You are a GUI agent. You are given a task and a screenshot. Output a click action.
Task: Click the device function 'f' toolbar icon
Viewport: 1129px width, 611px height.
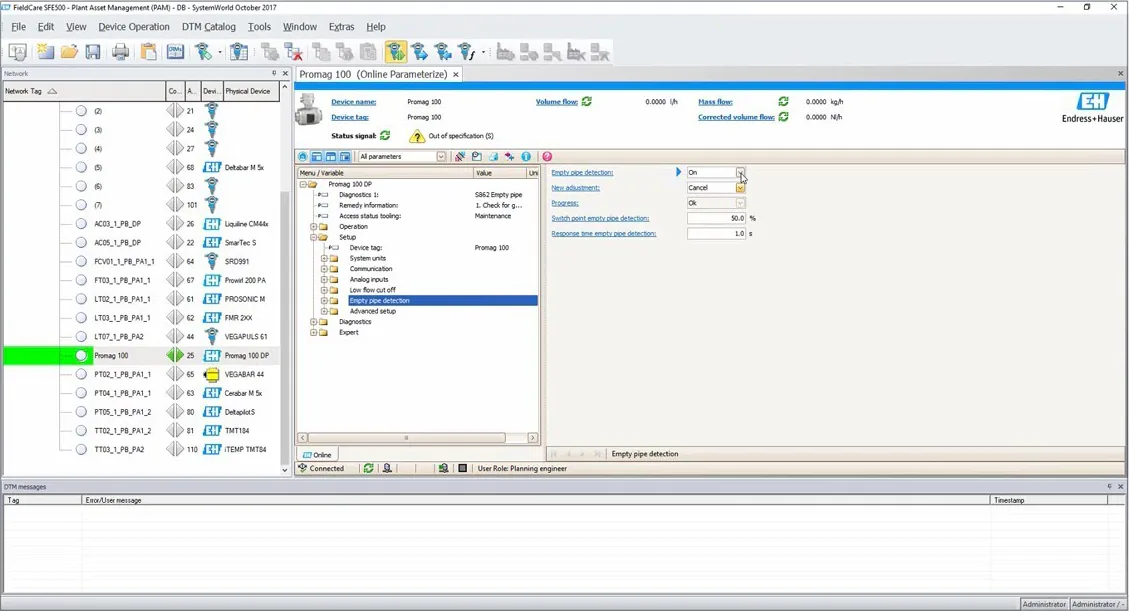pyautogui.click(x=467, y=52)
